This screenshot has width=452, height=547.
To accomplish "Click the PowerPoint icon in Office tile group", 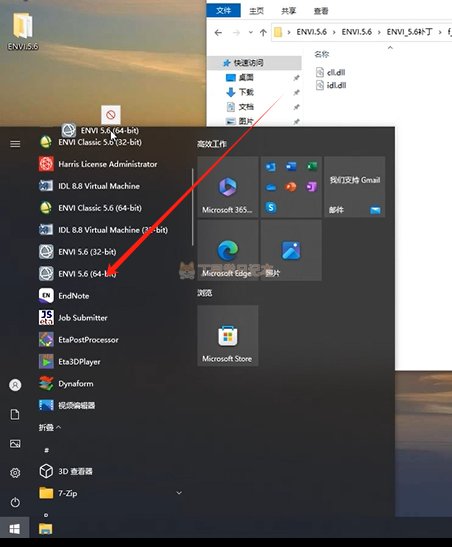I will point(291,187).
